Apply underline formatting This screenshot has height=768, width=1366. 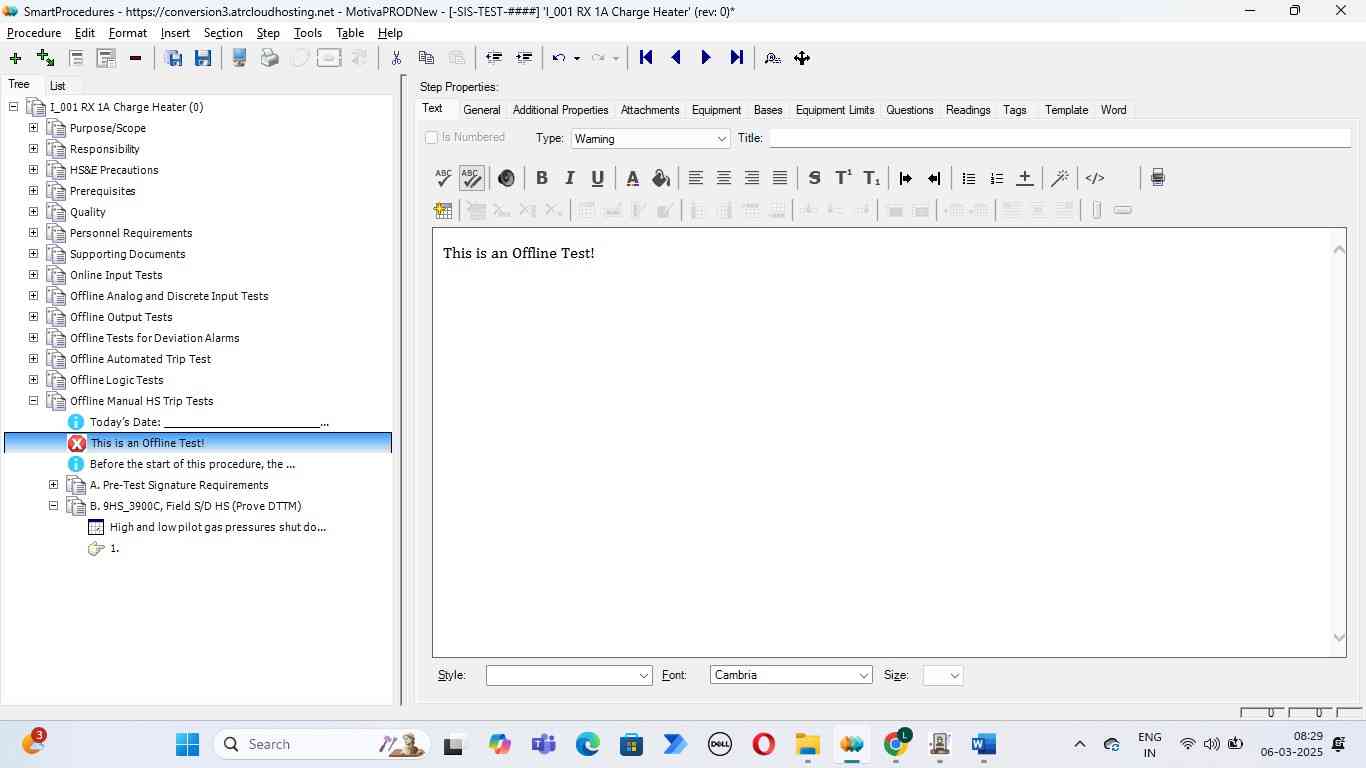[598, 178]
